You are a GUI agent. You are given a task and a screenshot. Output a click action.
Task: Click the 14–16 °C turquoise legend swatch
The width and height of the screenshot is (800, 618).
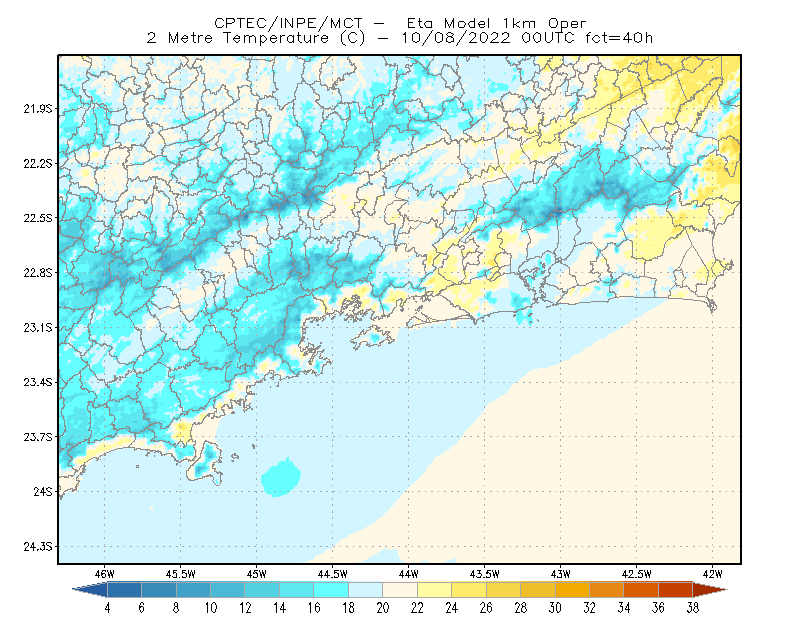(x=296, y=590)
